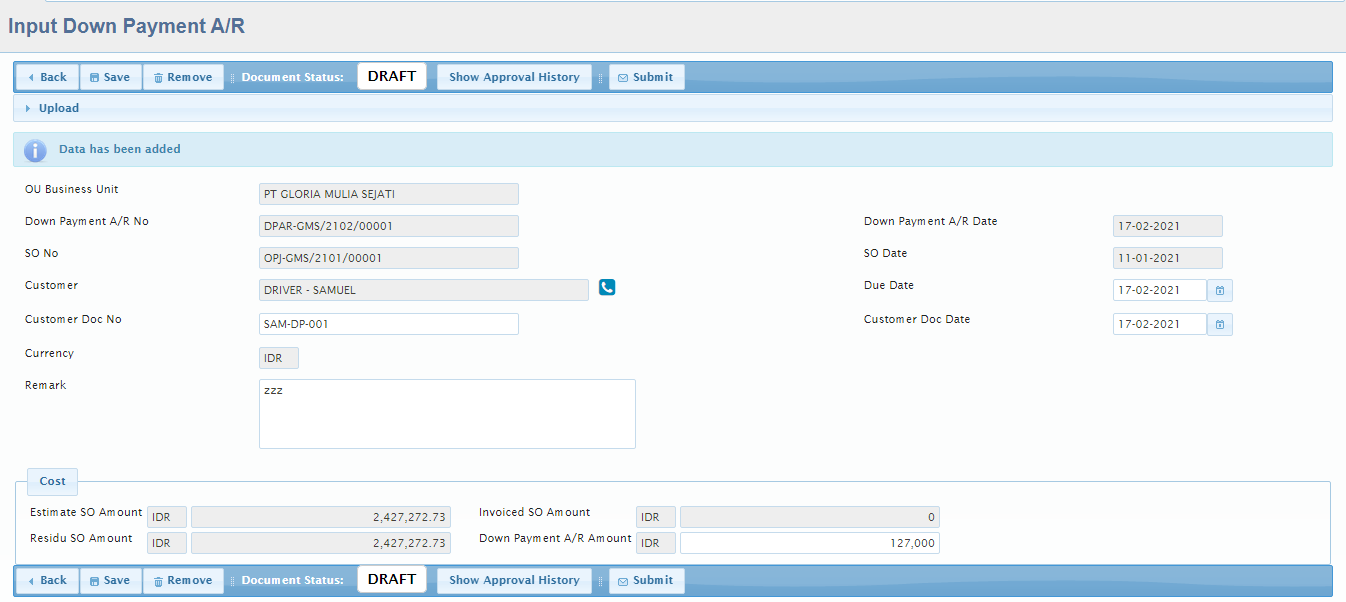1346x602 pixels.
Task: Click the SO No field
Action: pyautogui.click(x=389, y=258)
